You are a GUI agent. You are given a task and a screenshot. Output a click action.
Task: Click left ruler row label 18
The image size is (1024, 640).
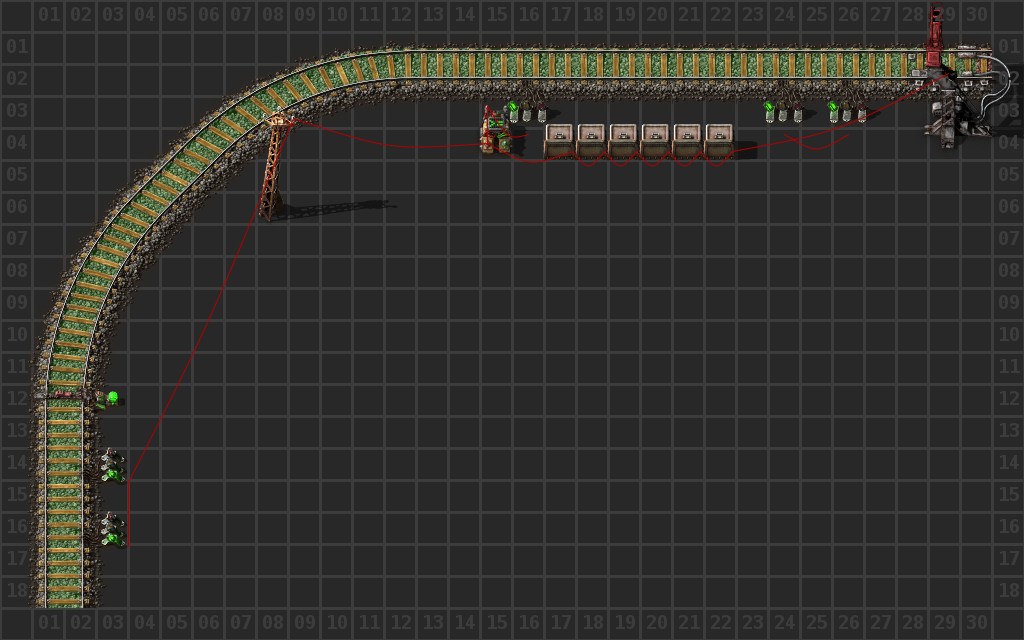(x=17, y=590)
